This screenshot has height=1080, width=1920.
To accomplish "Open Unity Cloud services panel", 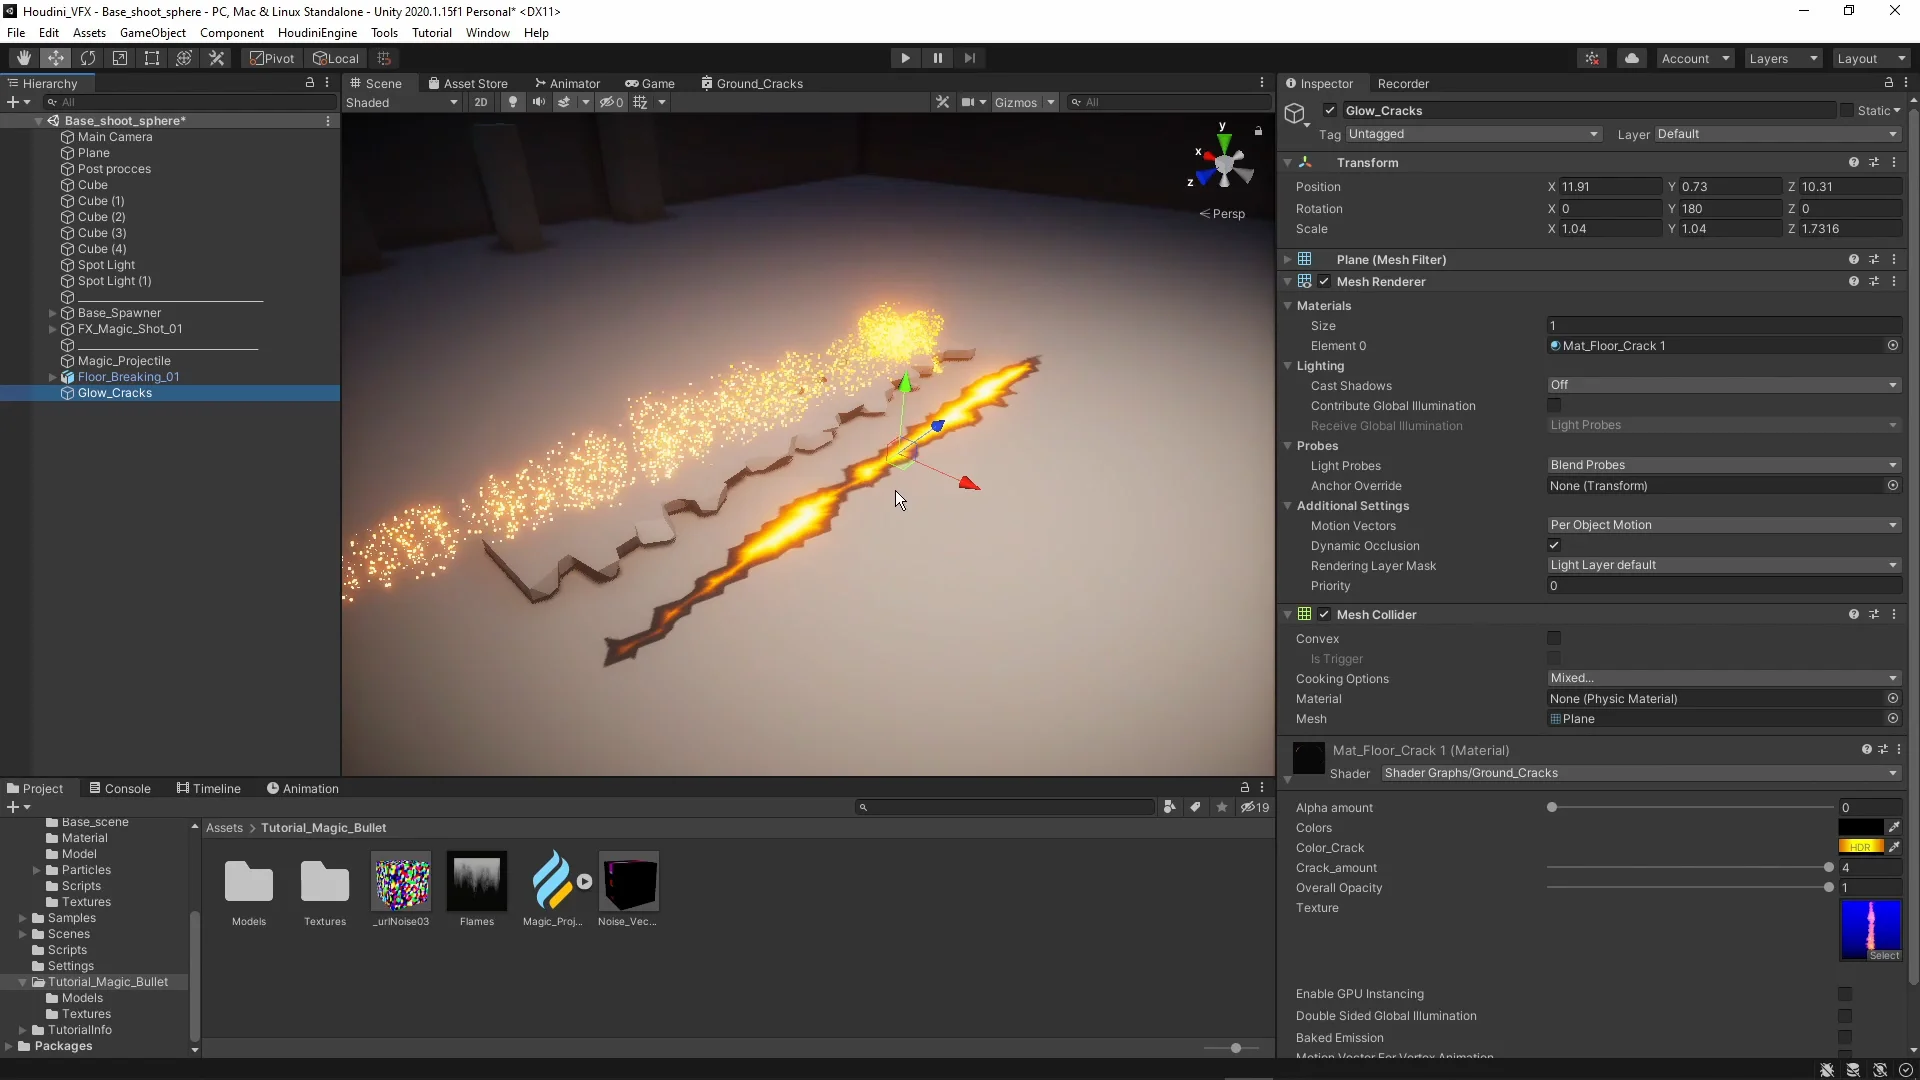I will click(1632, 58).
